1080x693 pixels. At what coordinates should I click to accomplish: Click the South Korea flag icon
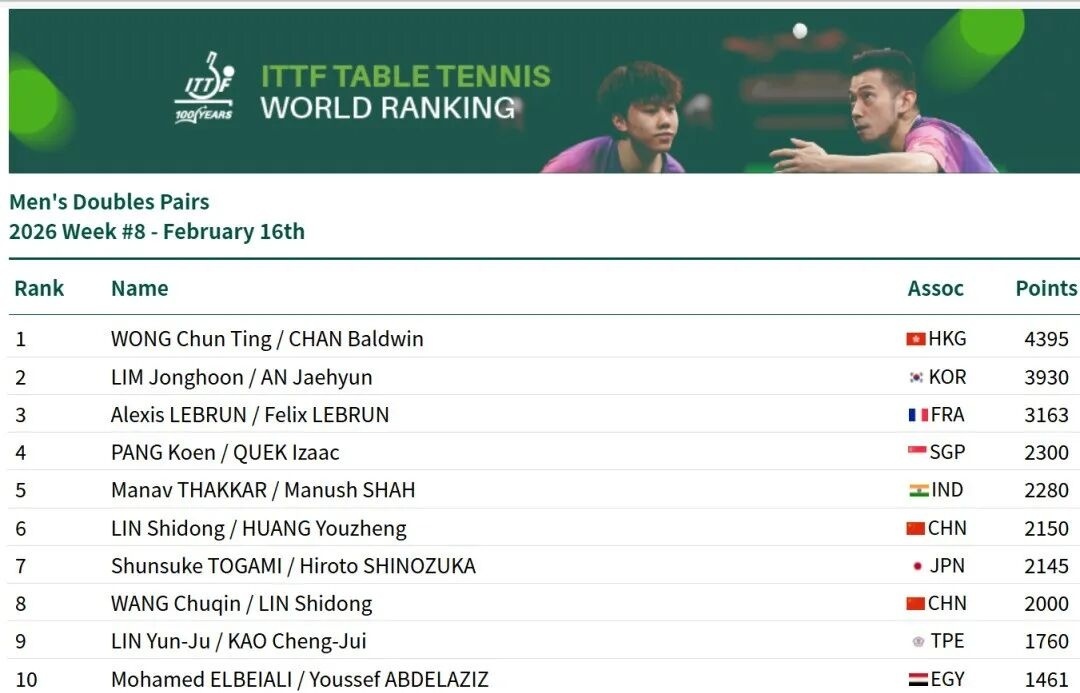pyautogui.click(x=916, y=377)
